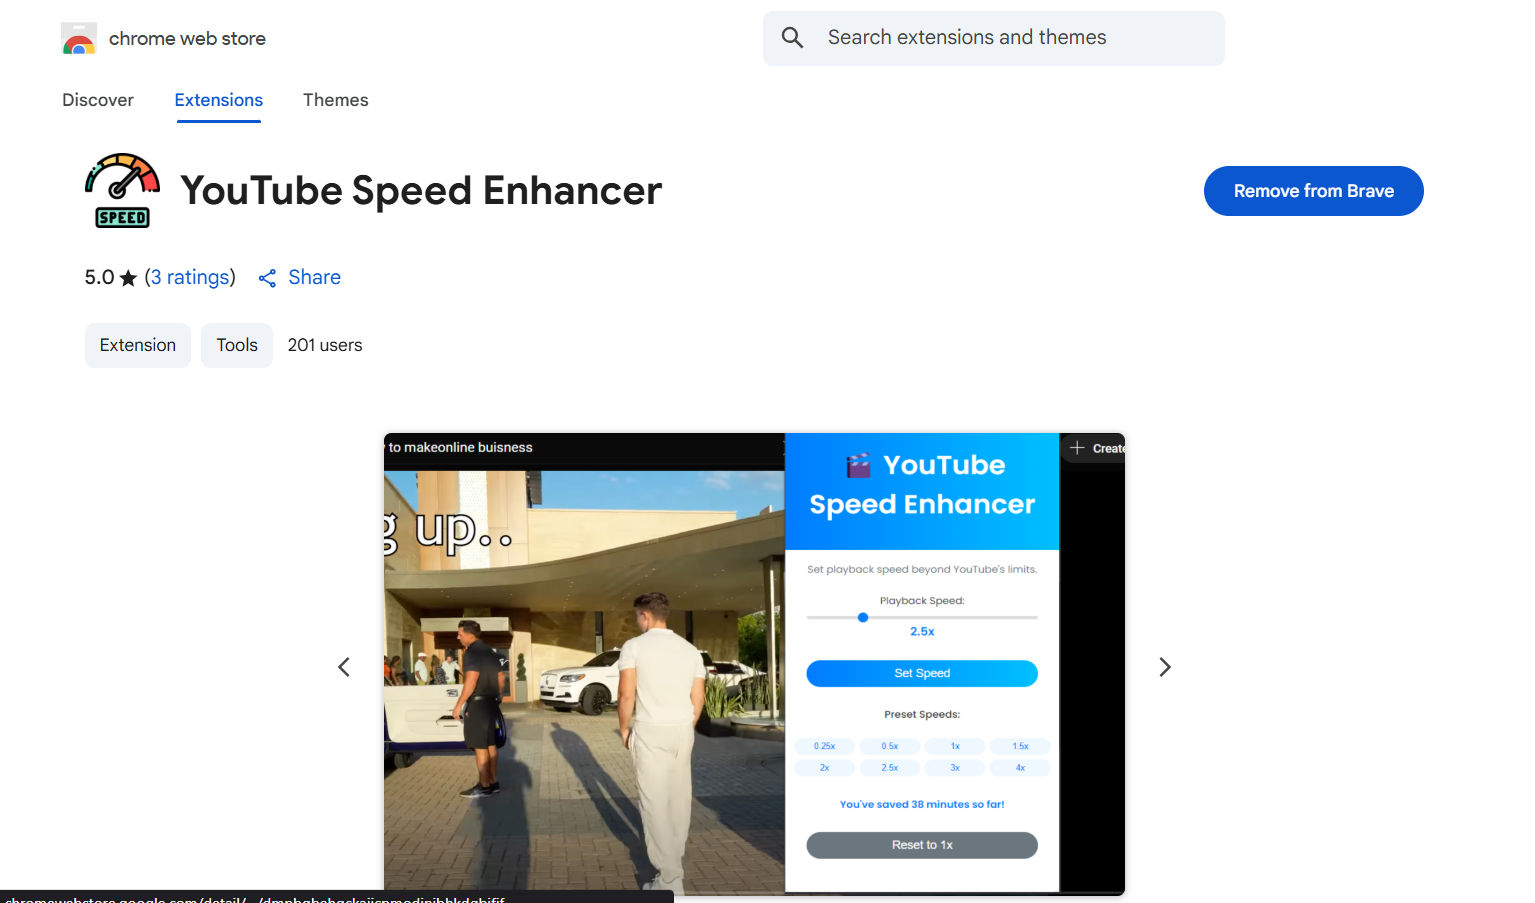Click the 0.25x preset speed chip

click(824, 746)
